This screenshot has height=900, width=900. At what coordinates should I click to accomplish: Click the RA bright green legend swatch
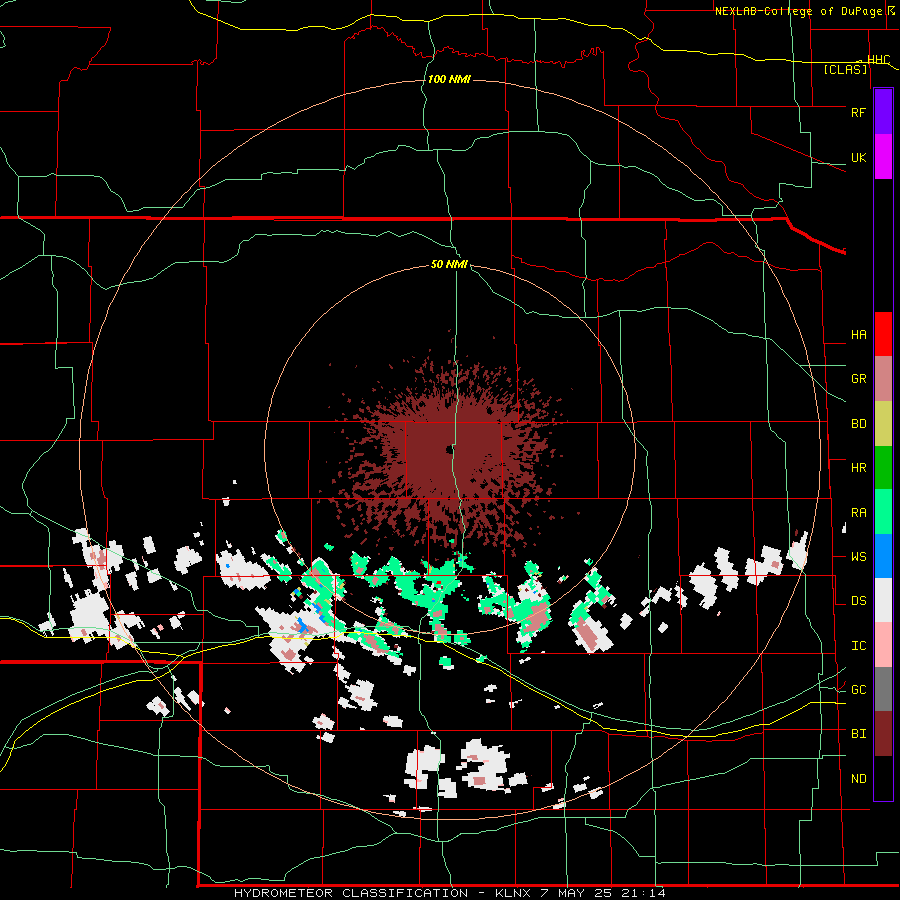883,512
